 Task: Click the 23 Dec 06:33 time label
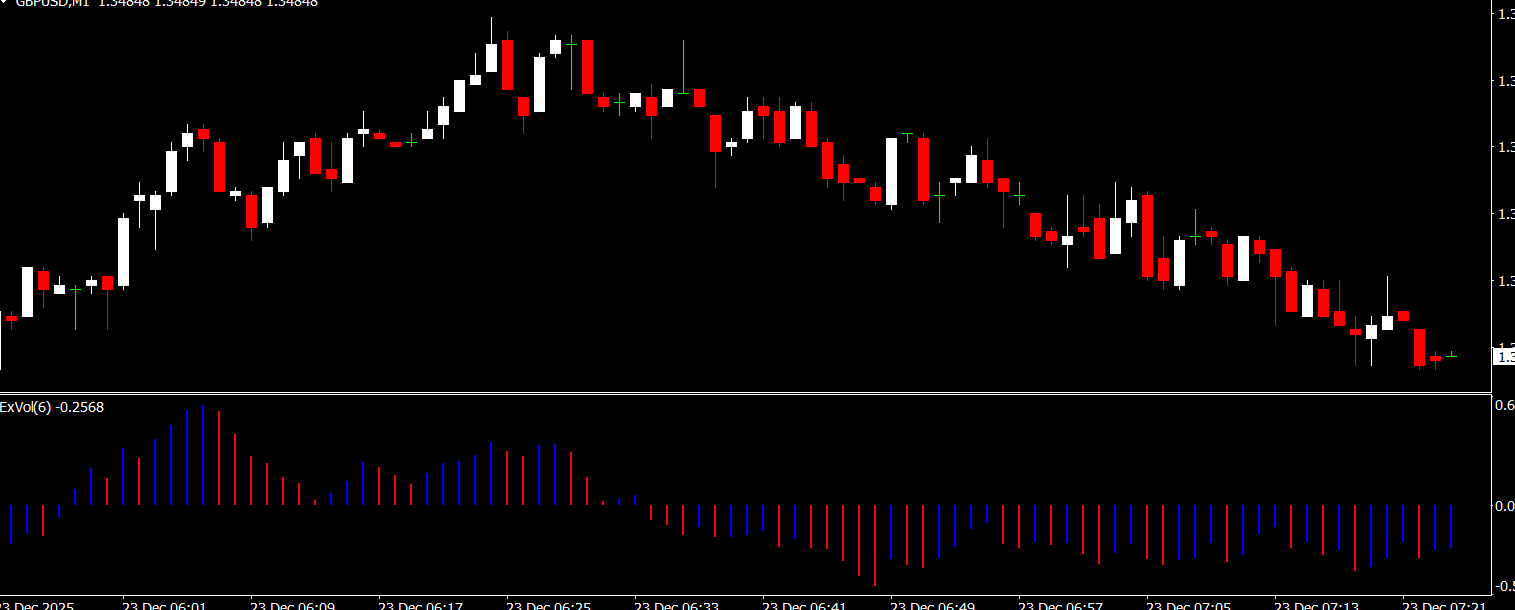click(676, 604)
